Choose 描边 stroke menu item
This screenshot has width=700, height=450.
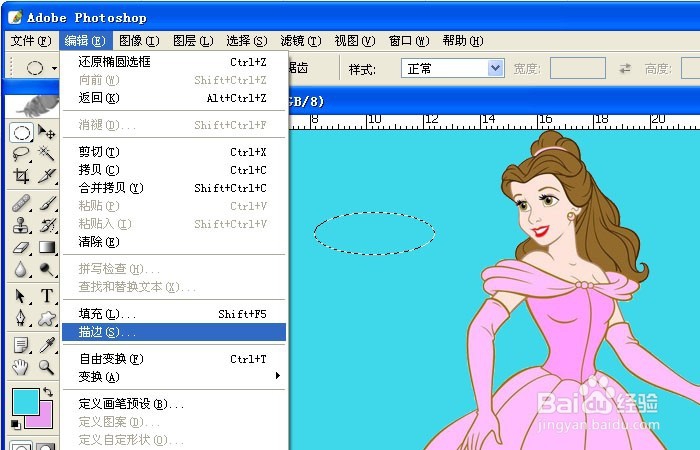click(x=174, y=332)
